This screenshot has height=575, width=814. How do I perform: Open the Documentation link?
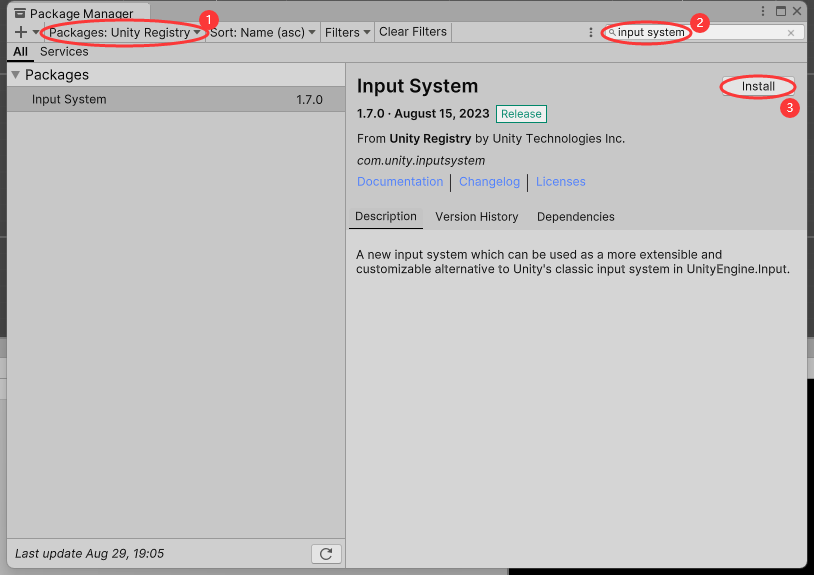[400, 182]
